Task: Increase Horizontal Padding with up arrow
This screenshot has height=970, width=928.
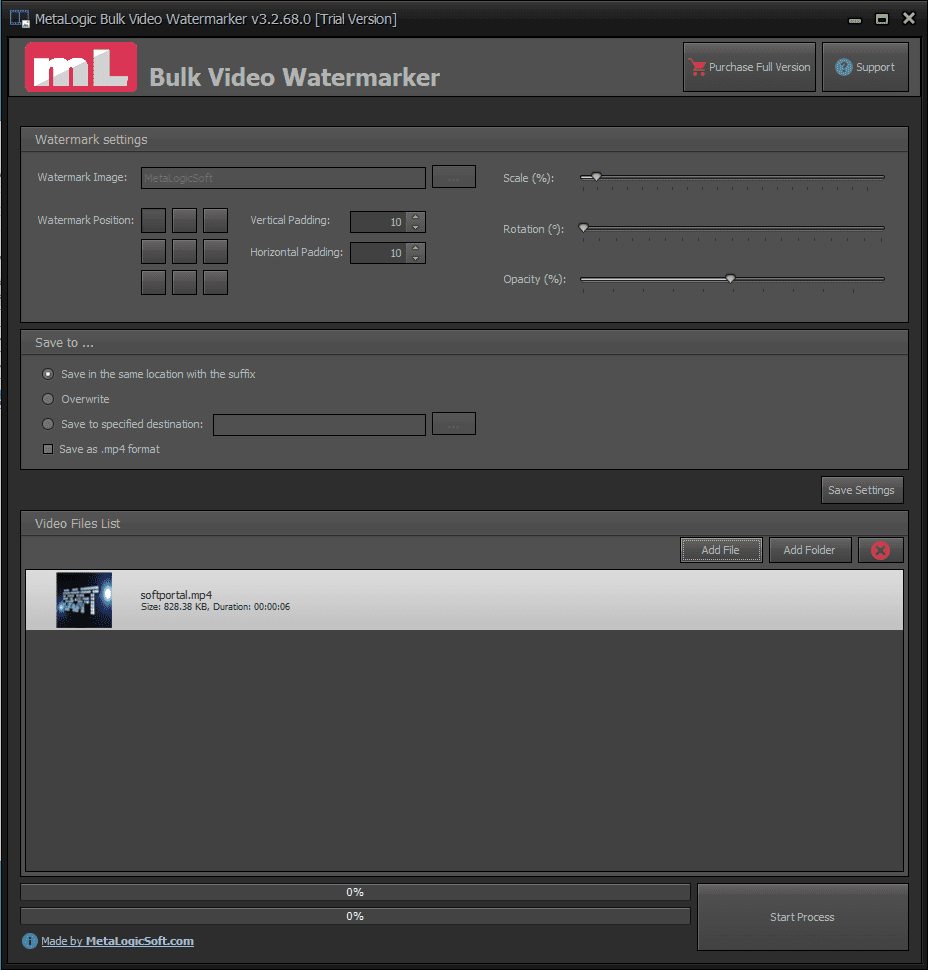Action: click(416, 247)
